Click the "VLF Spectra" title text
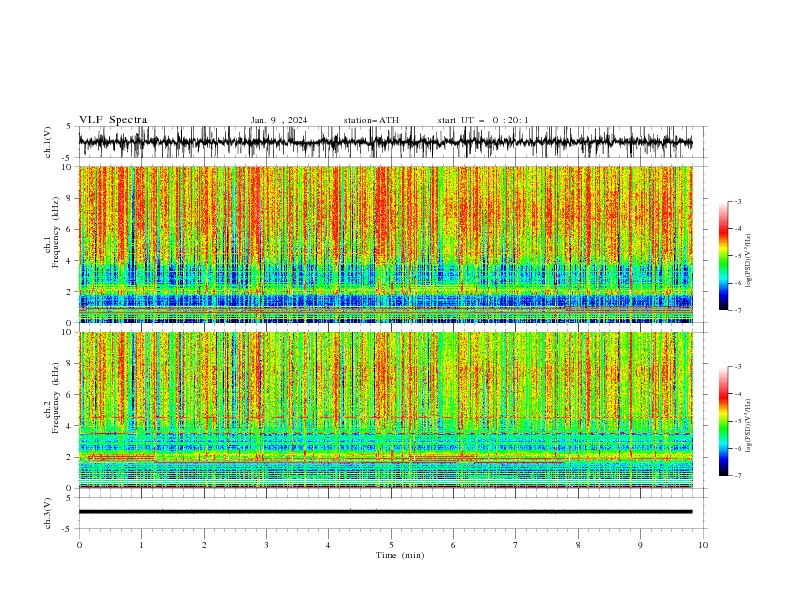792x612 pixels. pos(113,120)
